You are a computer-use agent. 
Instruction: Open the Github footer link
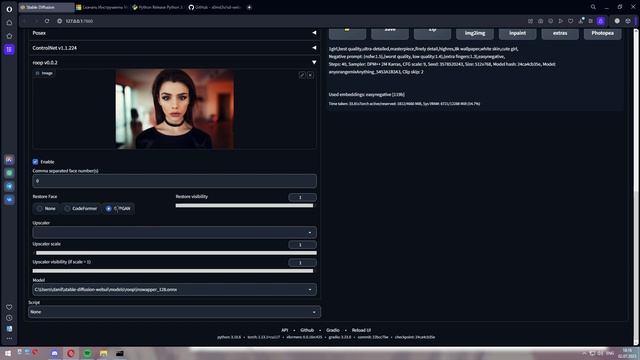coord(307,330)
